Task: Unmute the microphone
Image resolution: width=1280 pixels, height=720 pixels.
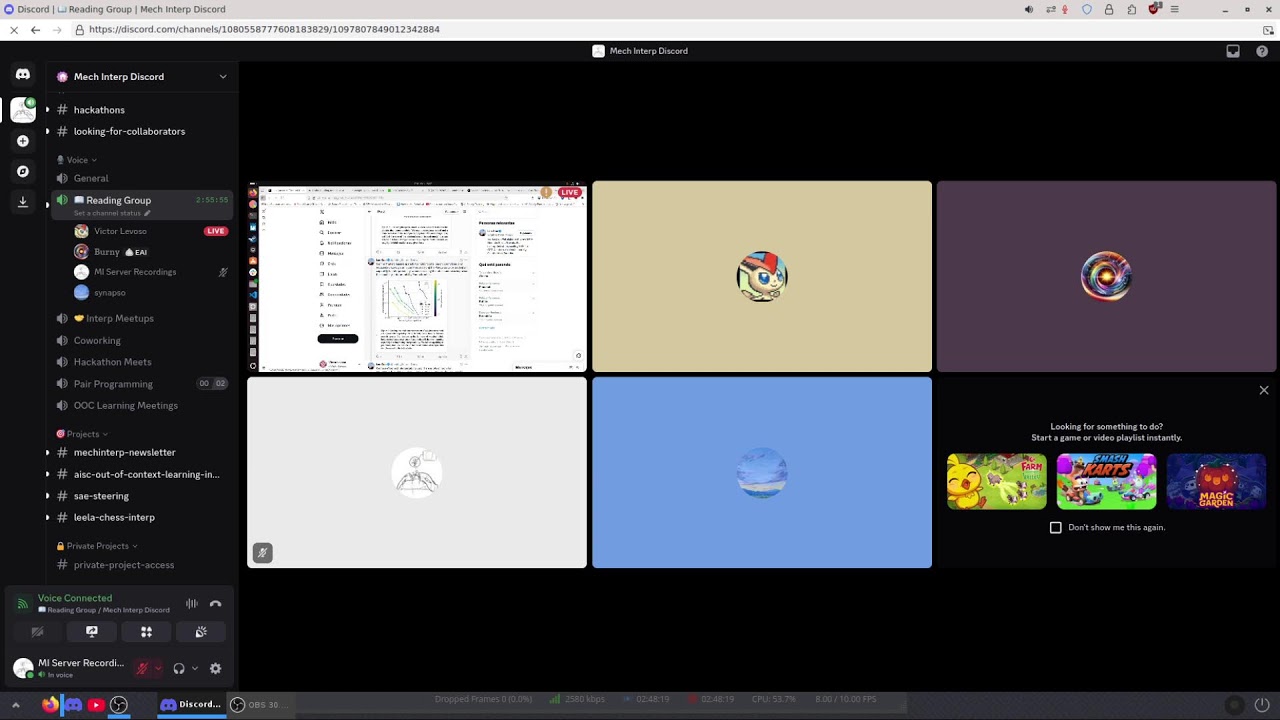Action: [142, 669]
